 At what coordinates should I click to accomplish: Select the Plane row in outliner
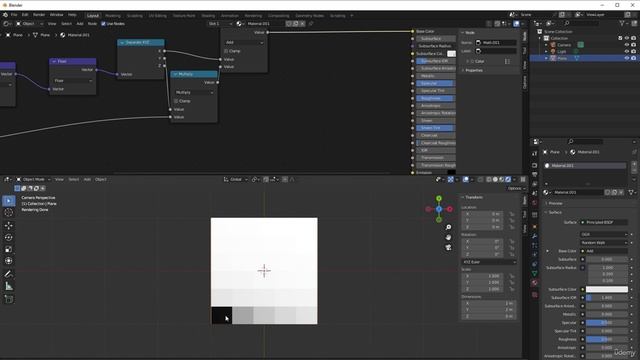[x=584, y=58]
